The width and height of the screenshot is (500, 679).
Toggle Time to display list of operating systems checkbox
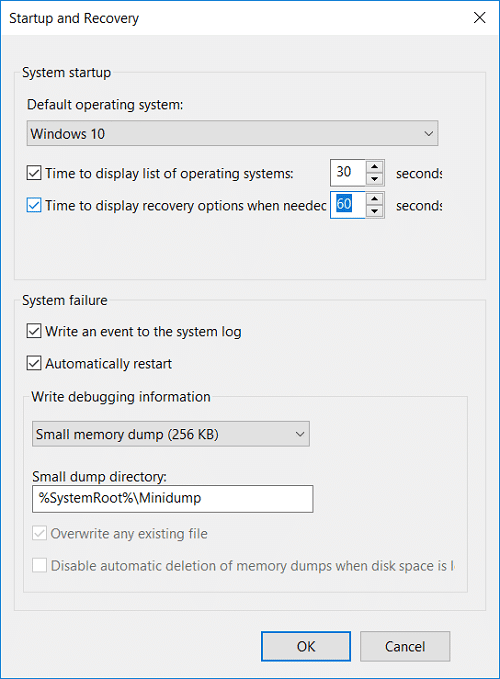click(34, 173)
